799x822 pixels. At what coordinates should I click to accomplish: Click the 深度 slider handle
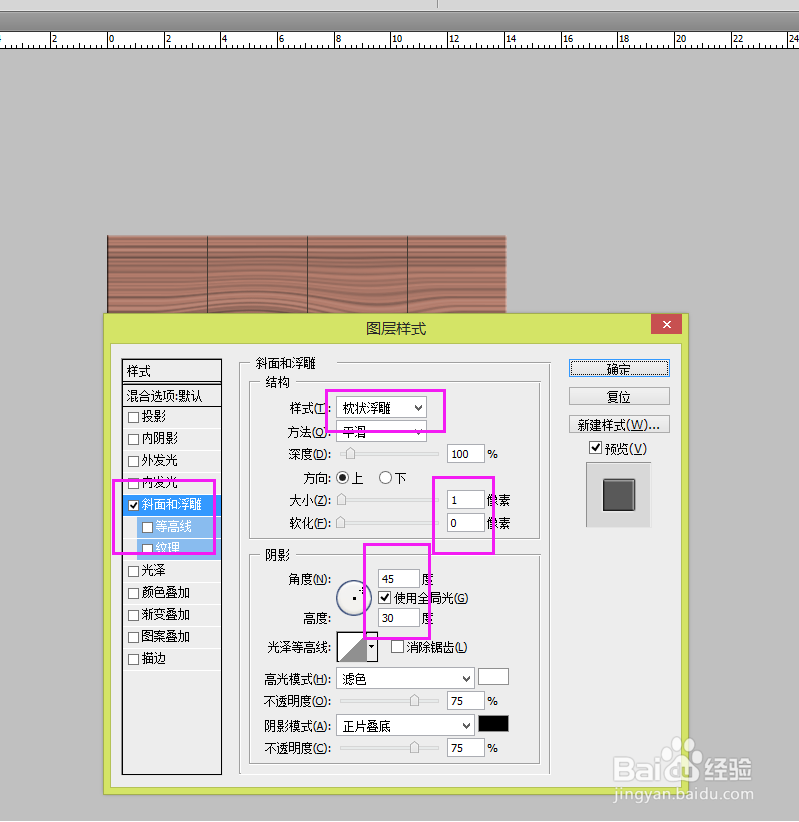click(x=350, y=454)
